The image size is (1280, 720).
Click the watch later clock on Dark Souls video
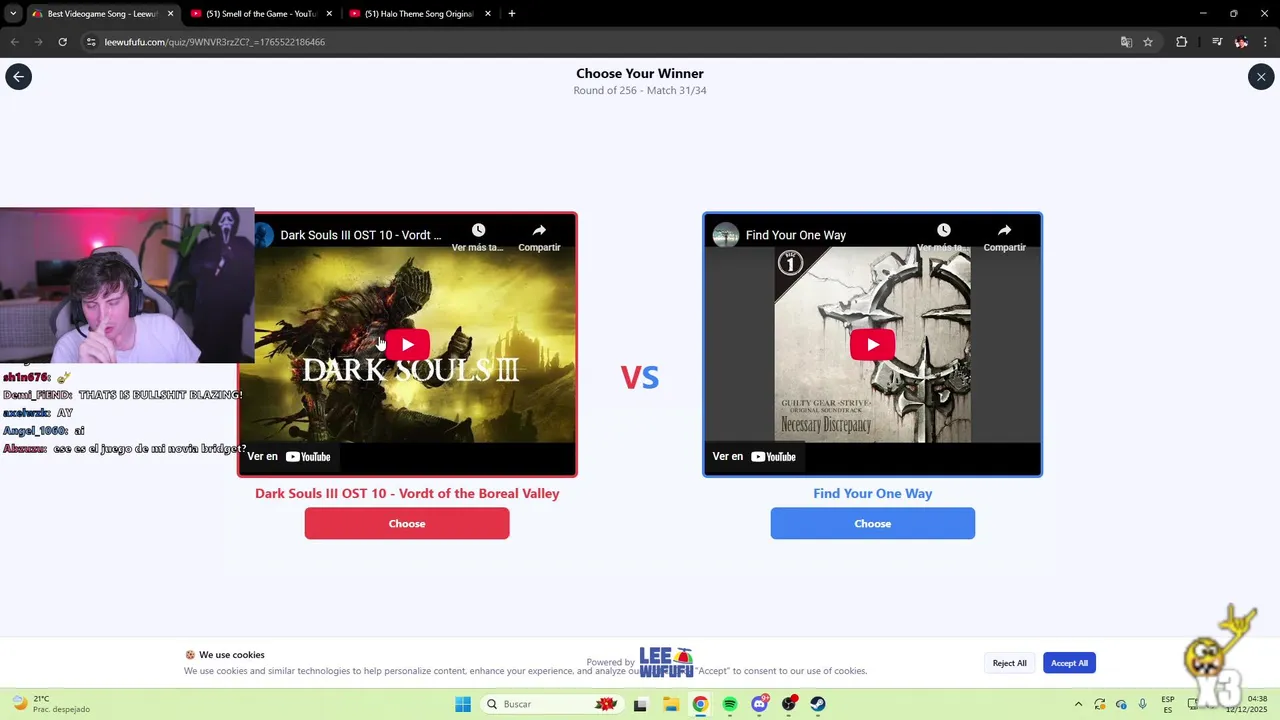[478, 230]
